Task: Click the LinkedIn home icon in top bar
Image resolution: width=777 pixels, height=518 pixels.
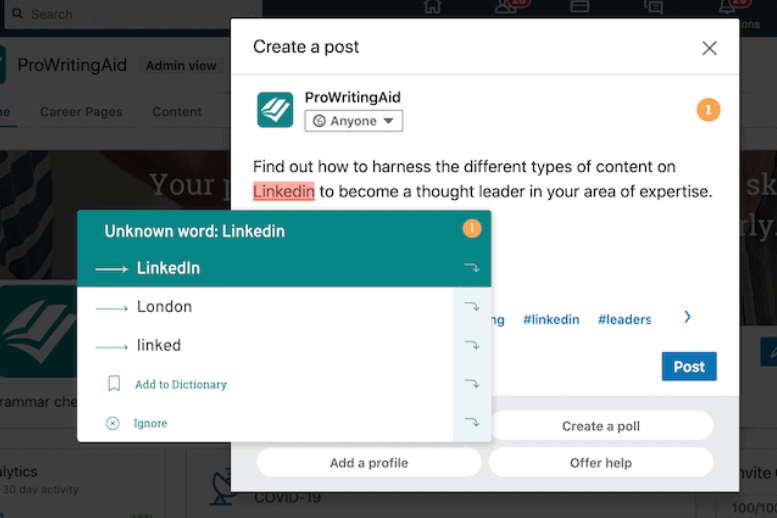Action: (x=432, y=6)
